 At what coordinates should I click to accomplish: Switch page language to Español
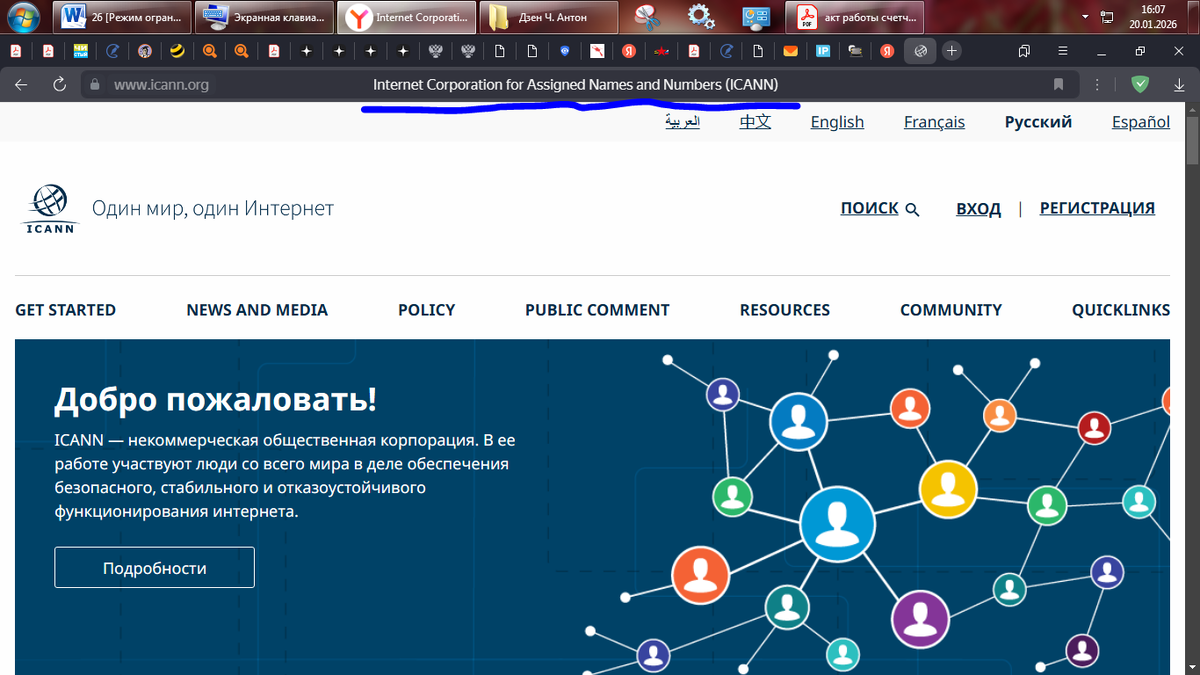(1141, 122)
